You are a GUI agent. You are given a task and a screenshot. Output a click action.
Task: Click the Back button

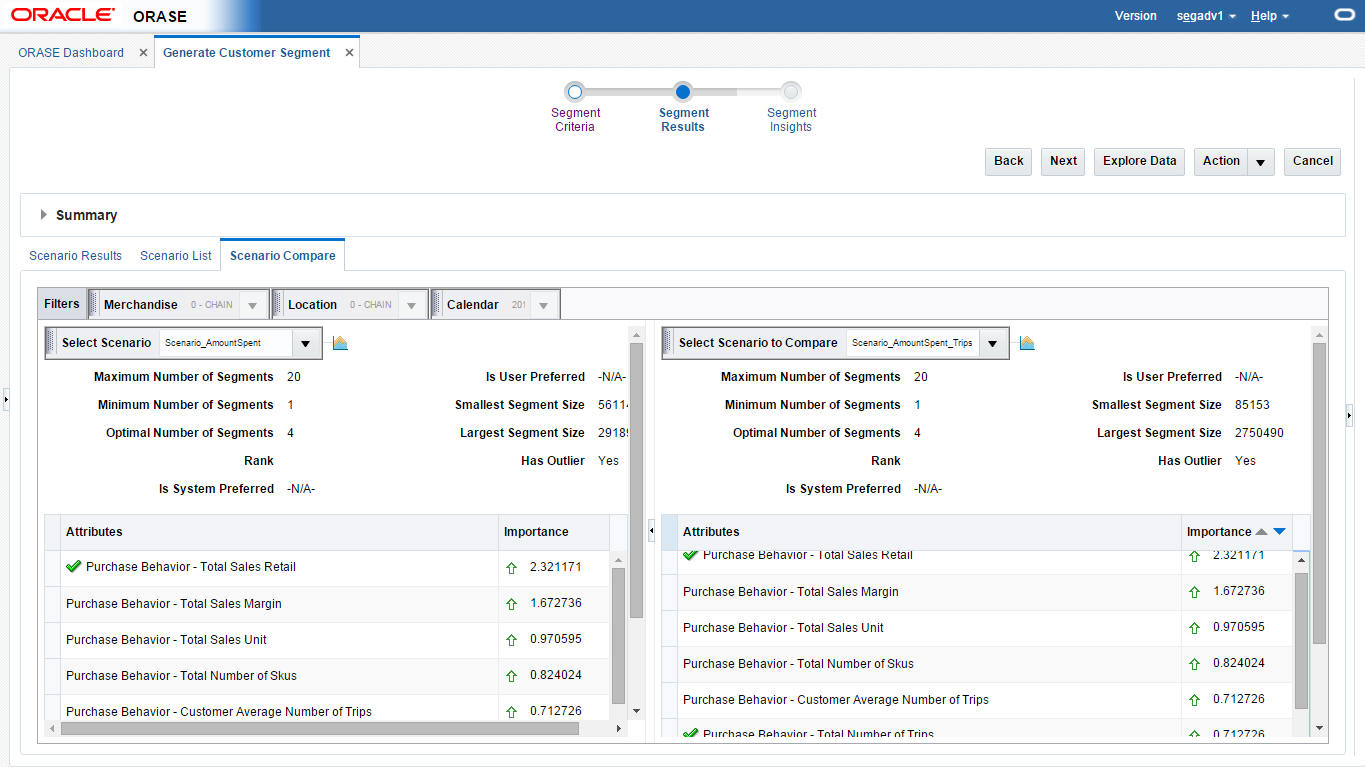(x=1009, y=162)
